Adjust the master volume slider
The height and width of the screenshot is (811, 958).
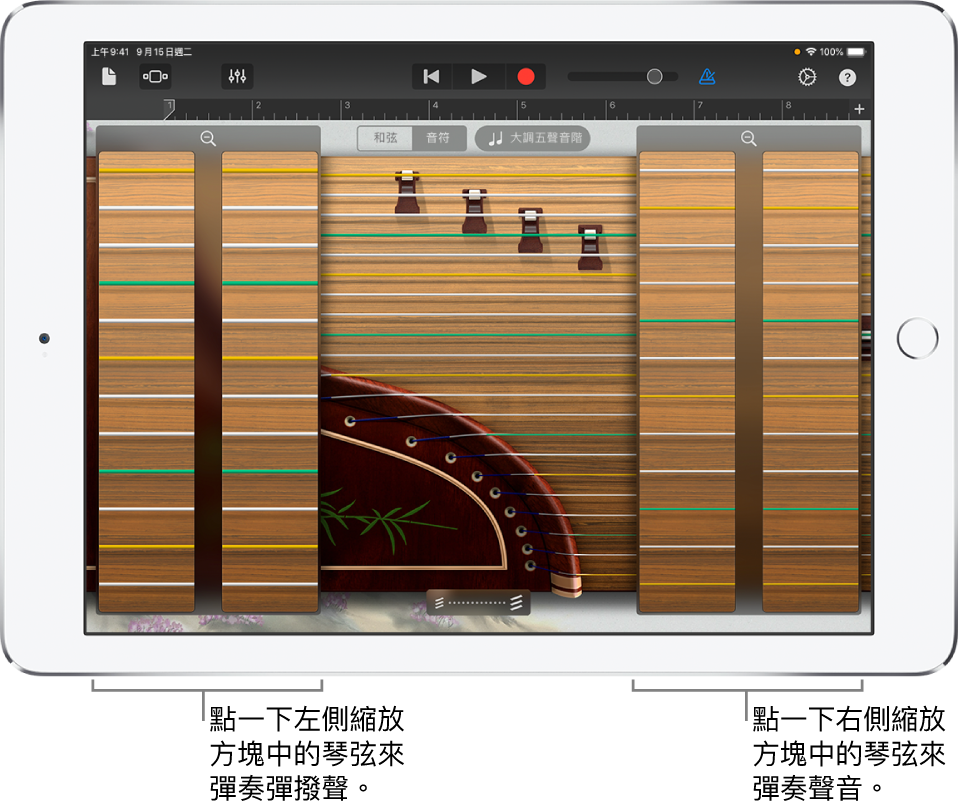click(x=654, y=77)
